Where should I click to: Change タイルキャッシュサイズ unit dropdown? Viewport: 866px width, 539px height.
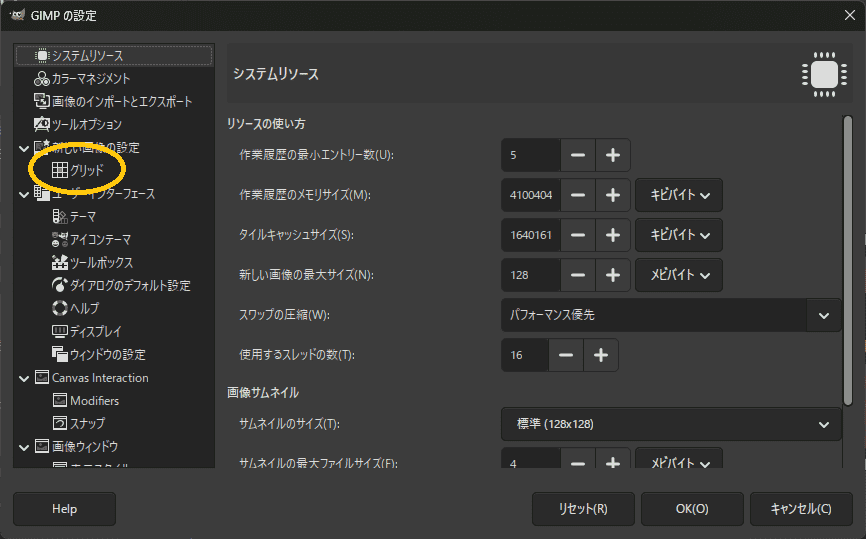678,235
